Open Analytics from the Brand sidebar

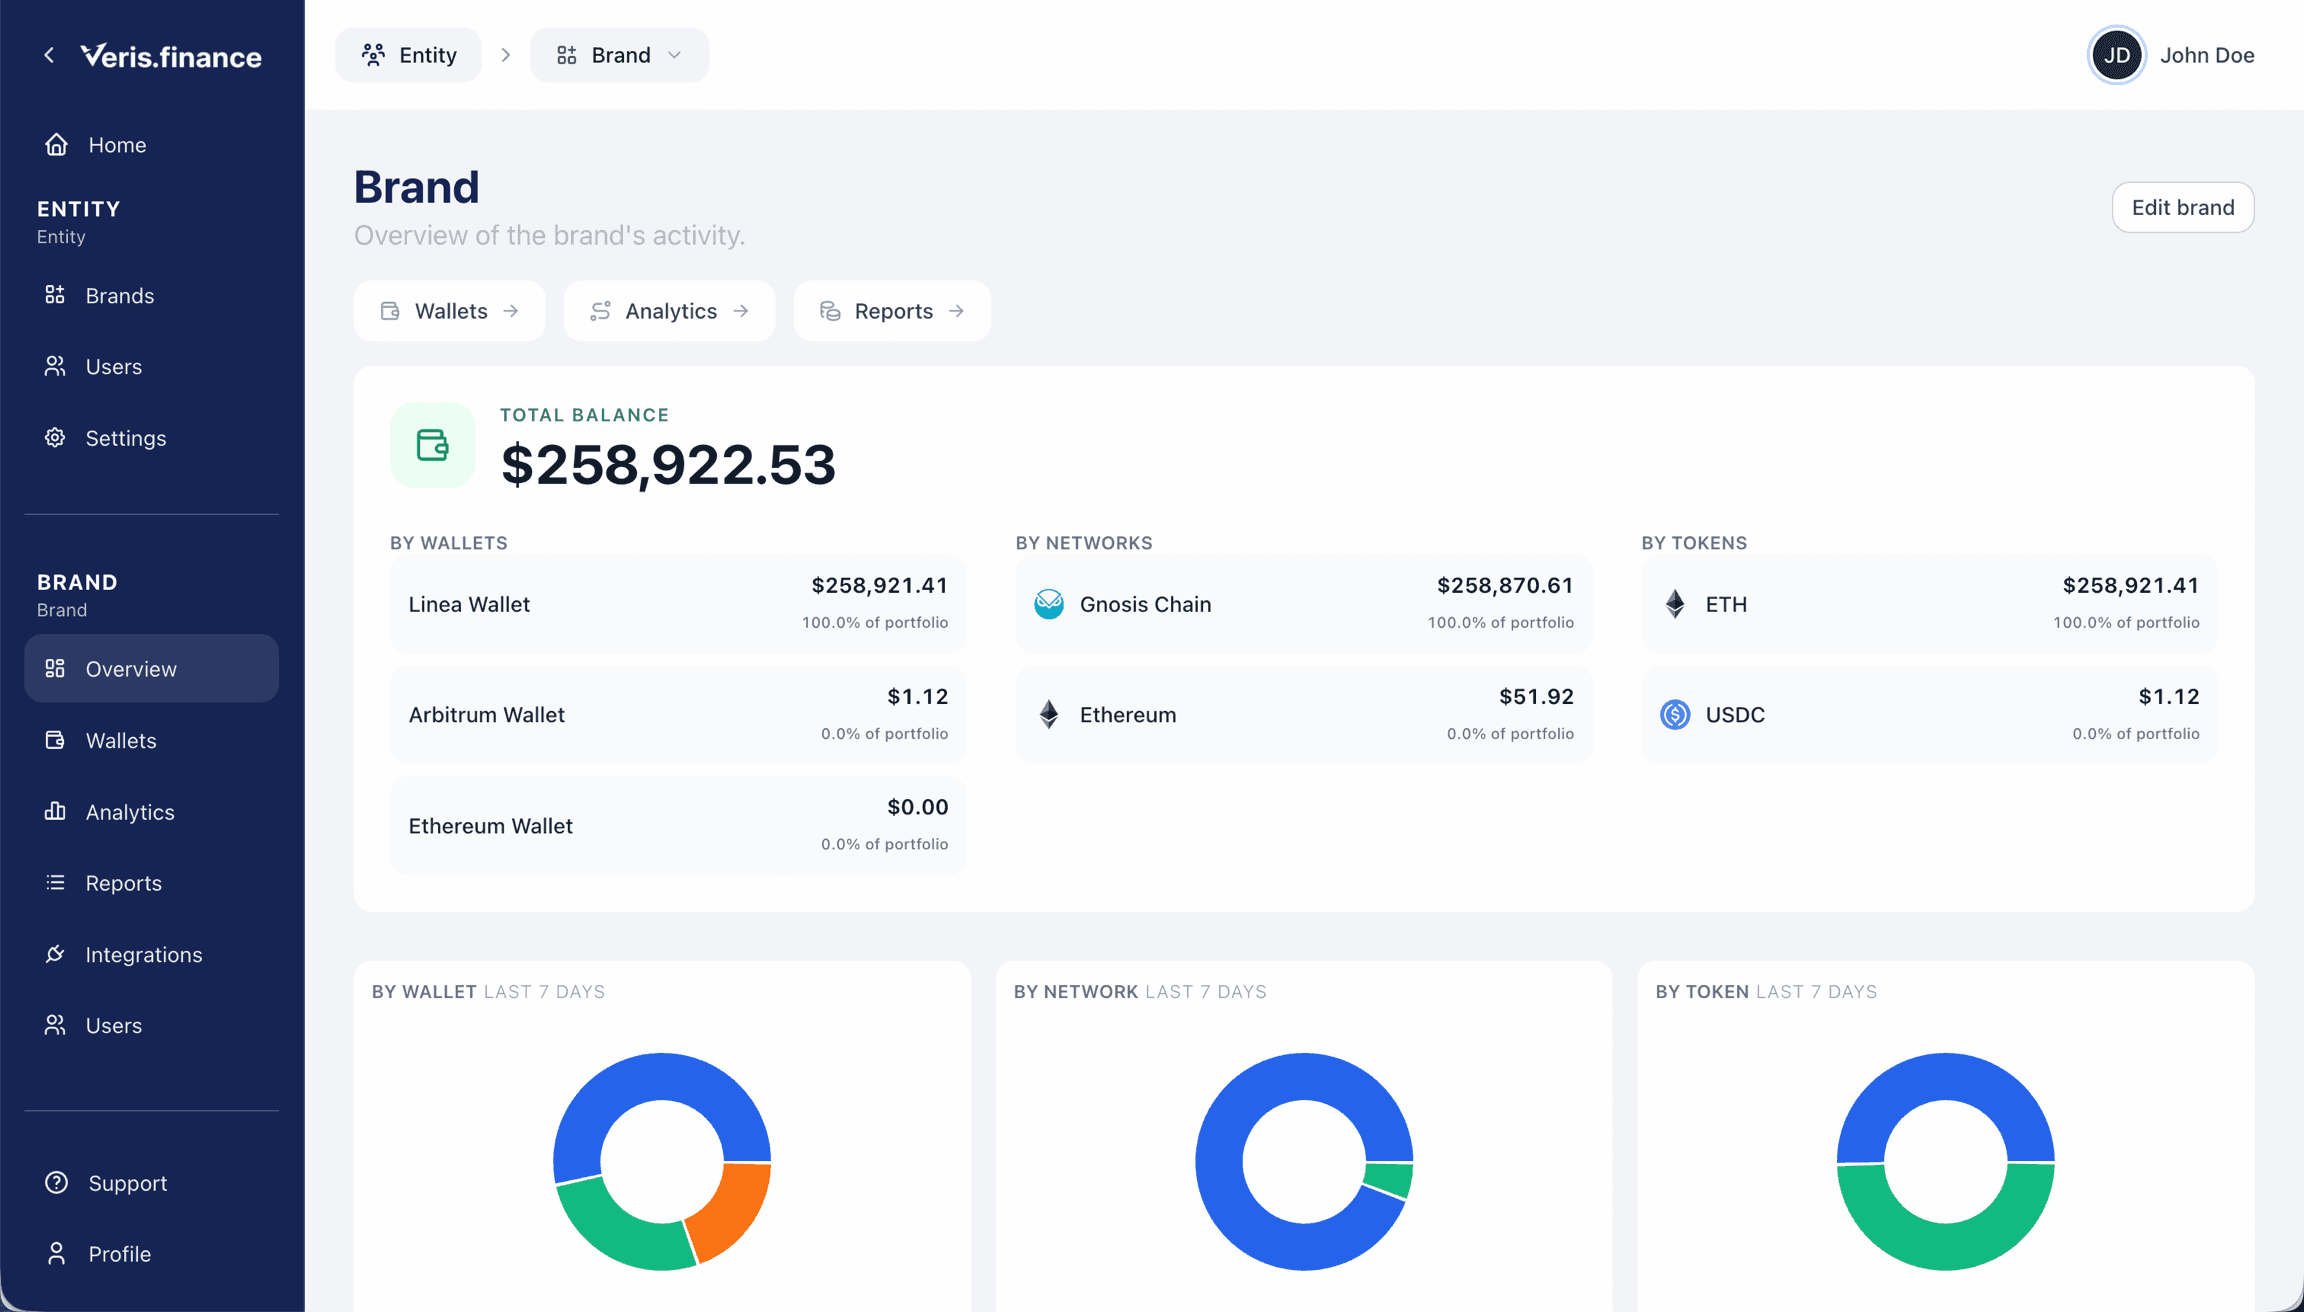pos(129,812)
